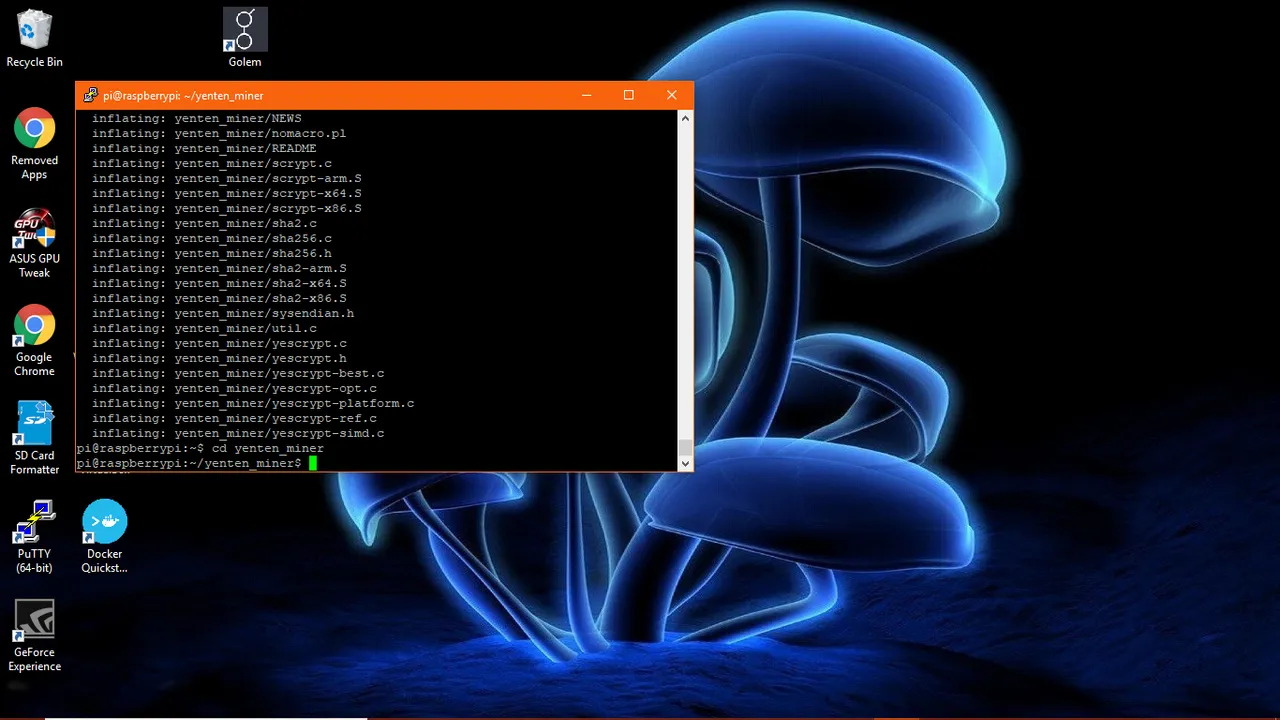This screenshot has width=1280, height=720.
Task: Click the line 'inflating: yenten_miner/scrypt.c'
Action: [x=212, y=163]
